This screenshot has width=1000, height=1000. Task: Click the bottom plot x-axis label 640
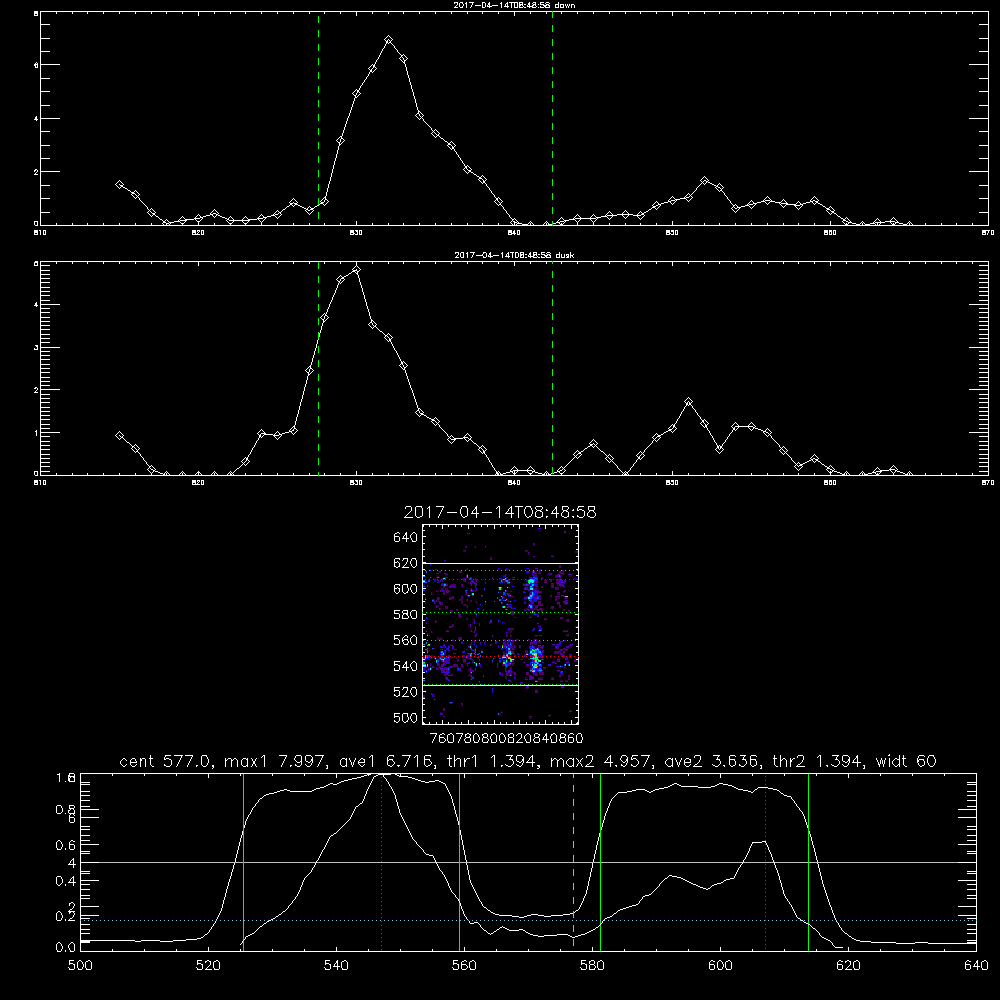976,966
